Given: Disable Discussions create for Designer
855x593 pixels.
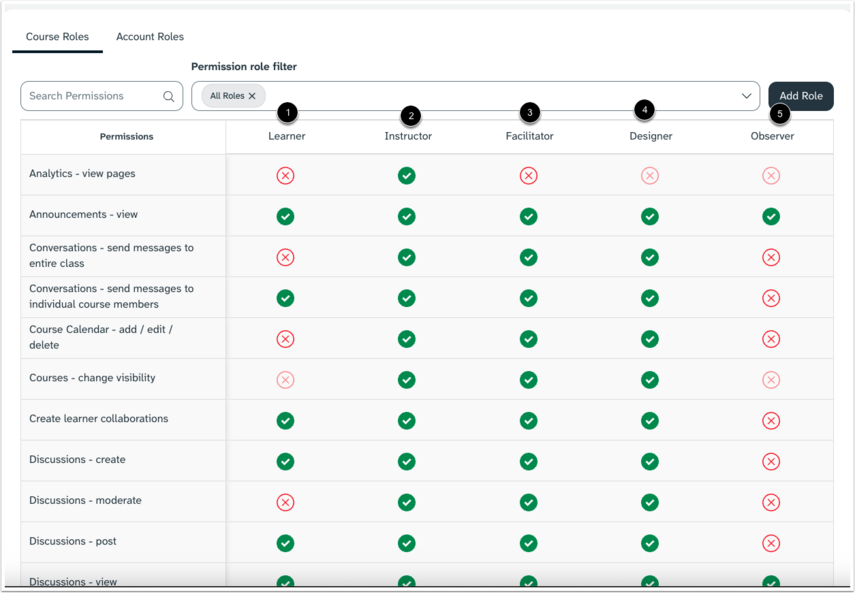Looking at the screenshot, I should pos(650,462).
